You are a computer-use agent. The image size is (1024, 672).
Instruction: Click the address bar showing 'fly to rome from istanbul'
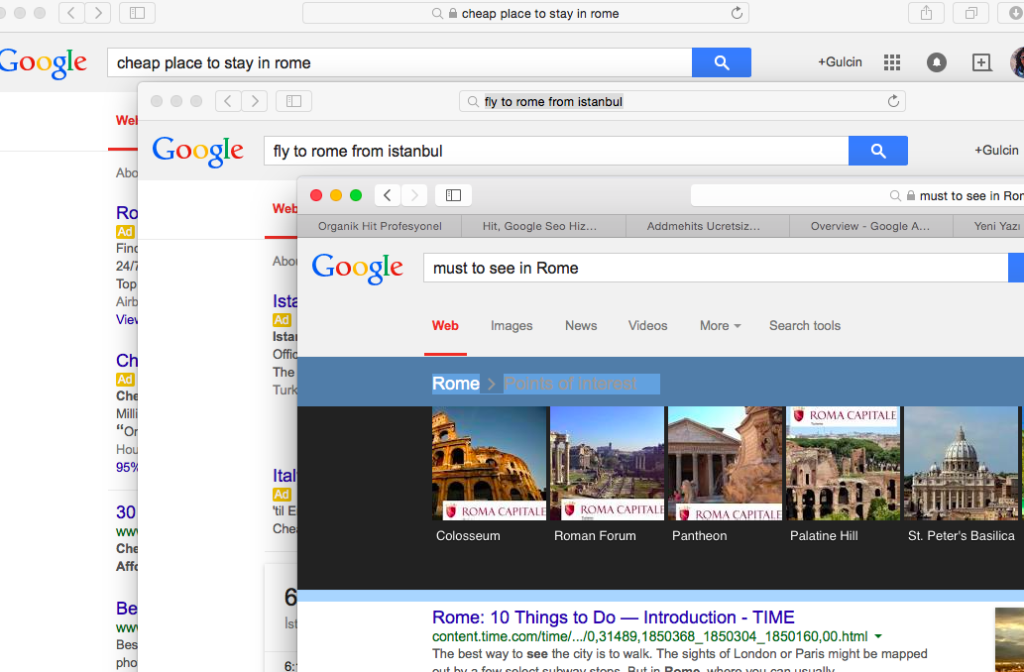682,101
